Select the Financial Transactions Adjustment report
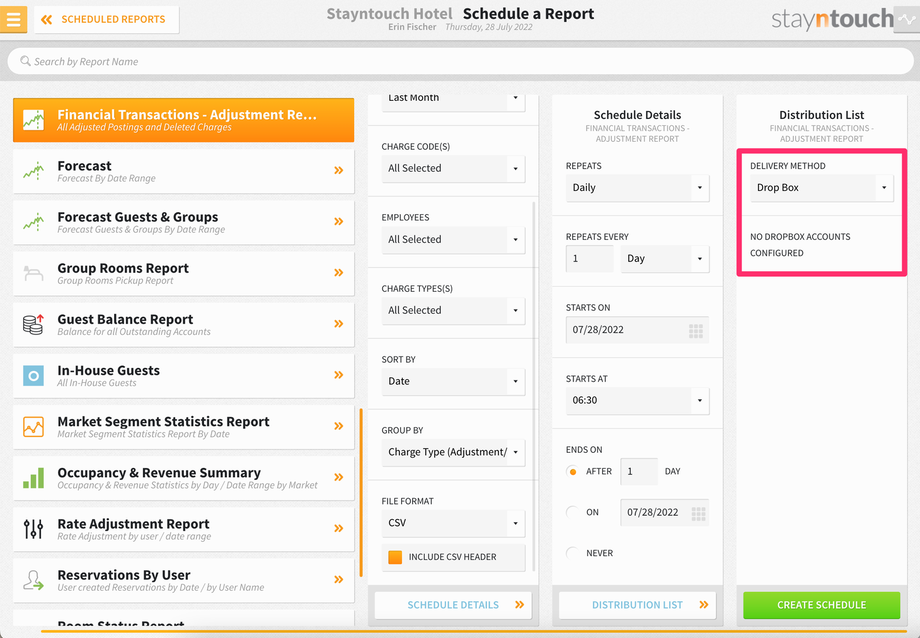The width and height of the screenshot is (920, 638). click(x=184, y=120)
